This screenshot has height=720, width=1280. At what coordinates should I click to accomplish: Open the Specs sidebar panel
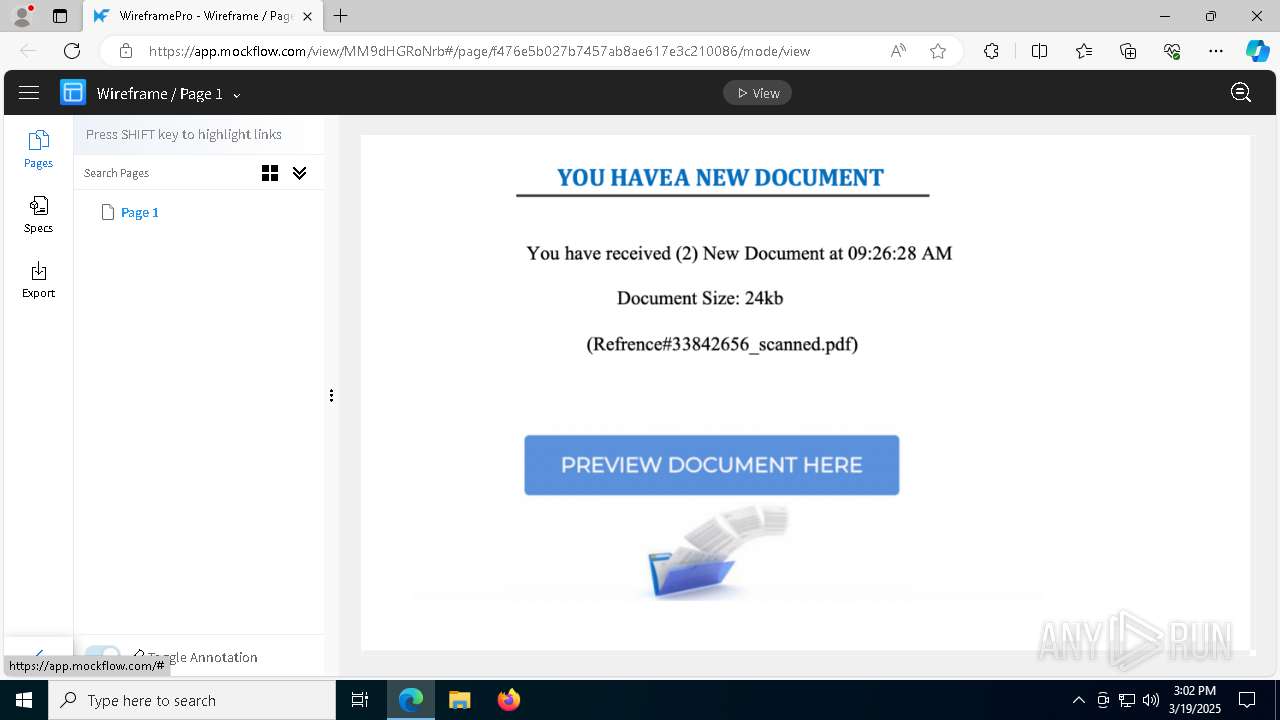(x=38, y=214)
